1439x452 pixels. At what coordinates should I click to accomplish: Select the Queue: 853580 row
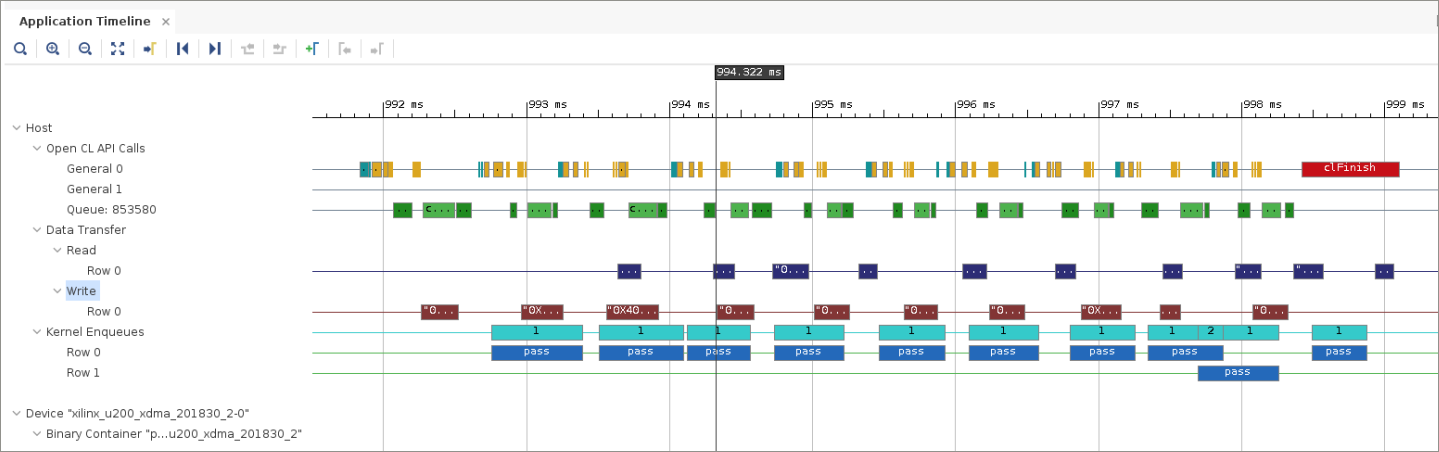pos(111,210)
